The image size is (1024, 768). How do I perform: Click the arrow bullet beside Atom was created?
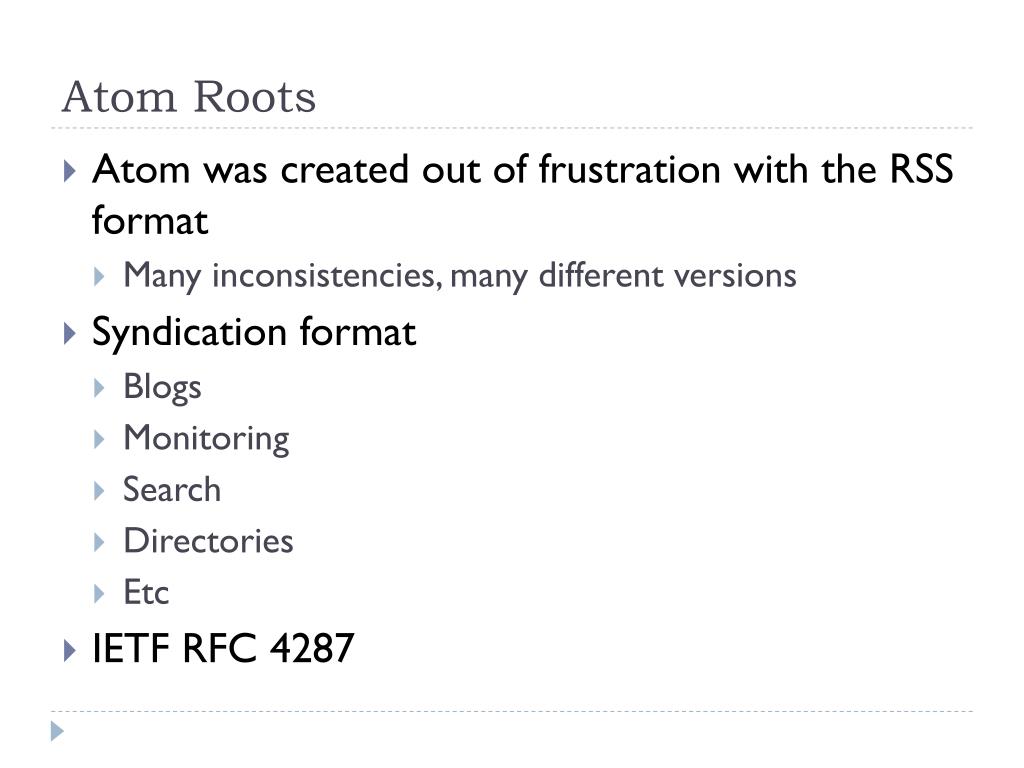[70, 171]
